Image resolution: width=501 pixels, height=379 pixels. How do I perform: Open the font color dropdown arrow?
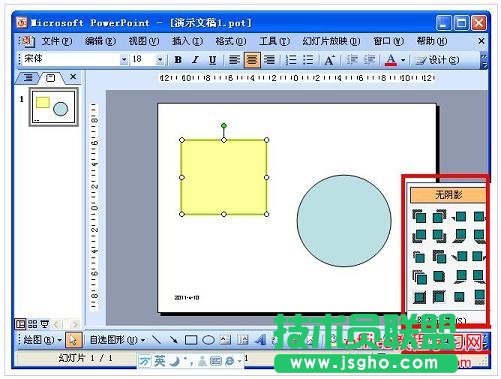[403, 60]
